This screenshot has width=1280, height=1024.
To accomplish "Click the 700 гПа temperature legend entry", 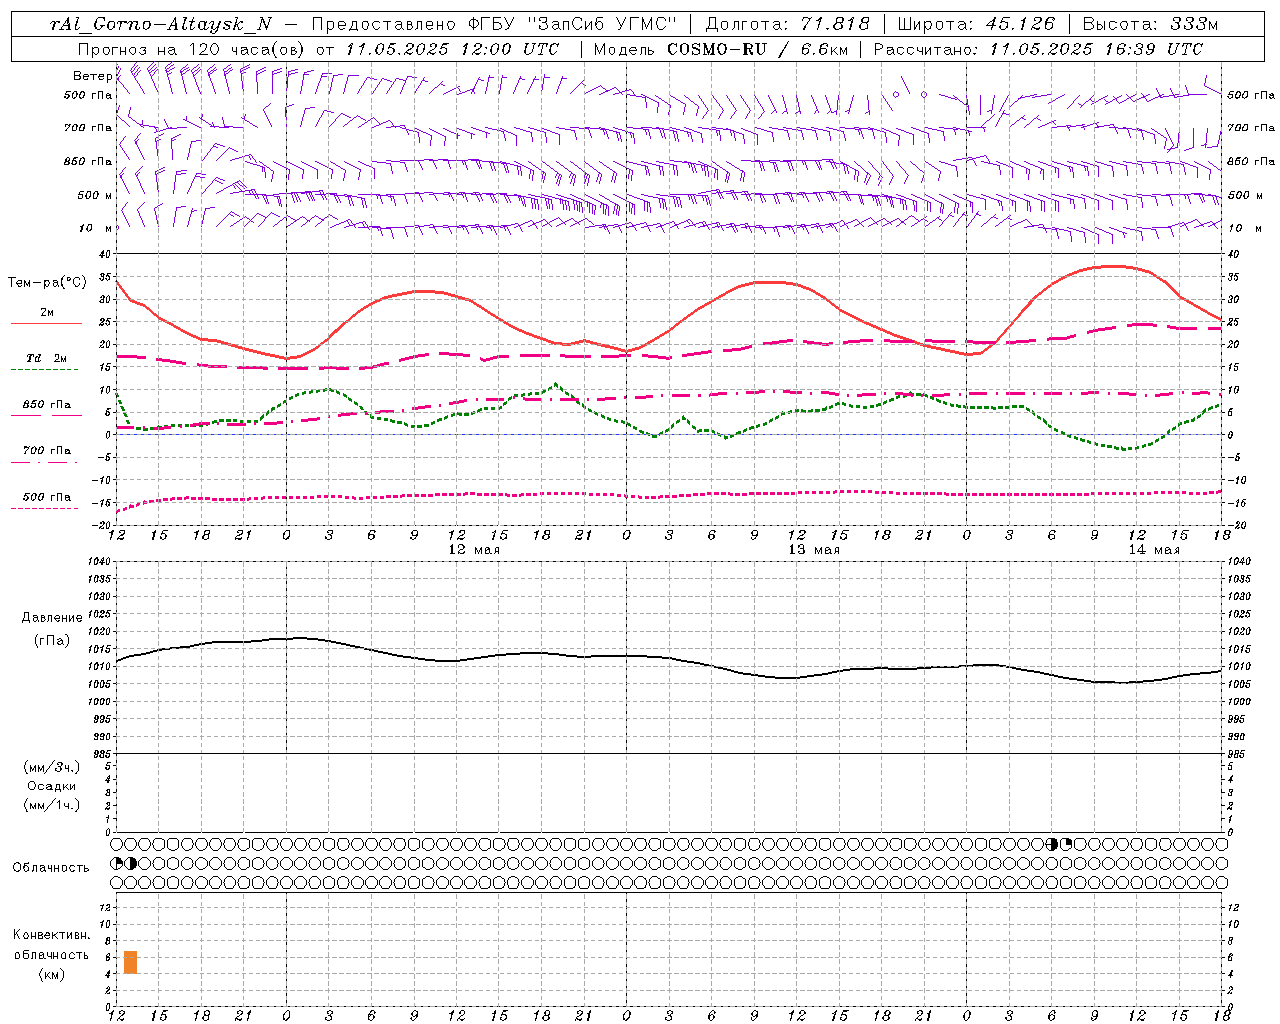I will point(46,455).
